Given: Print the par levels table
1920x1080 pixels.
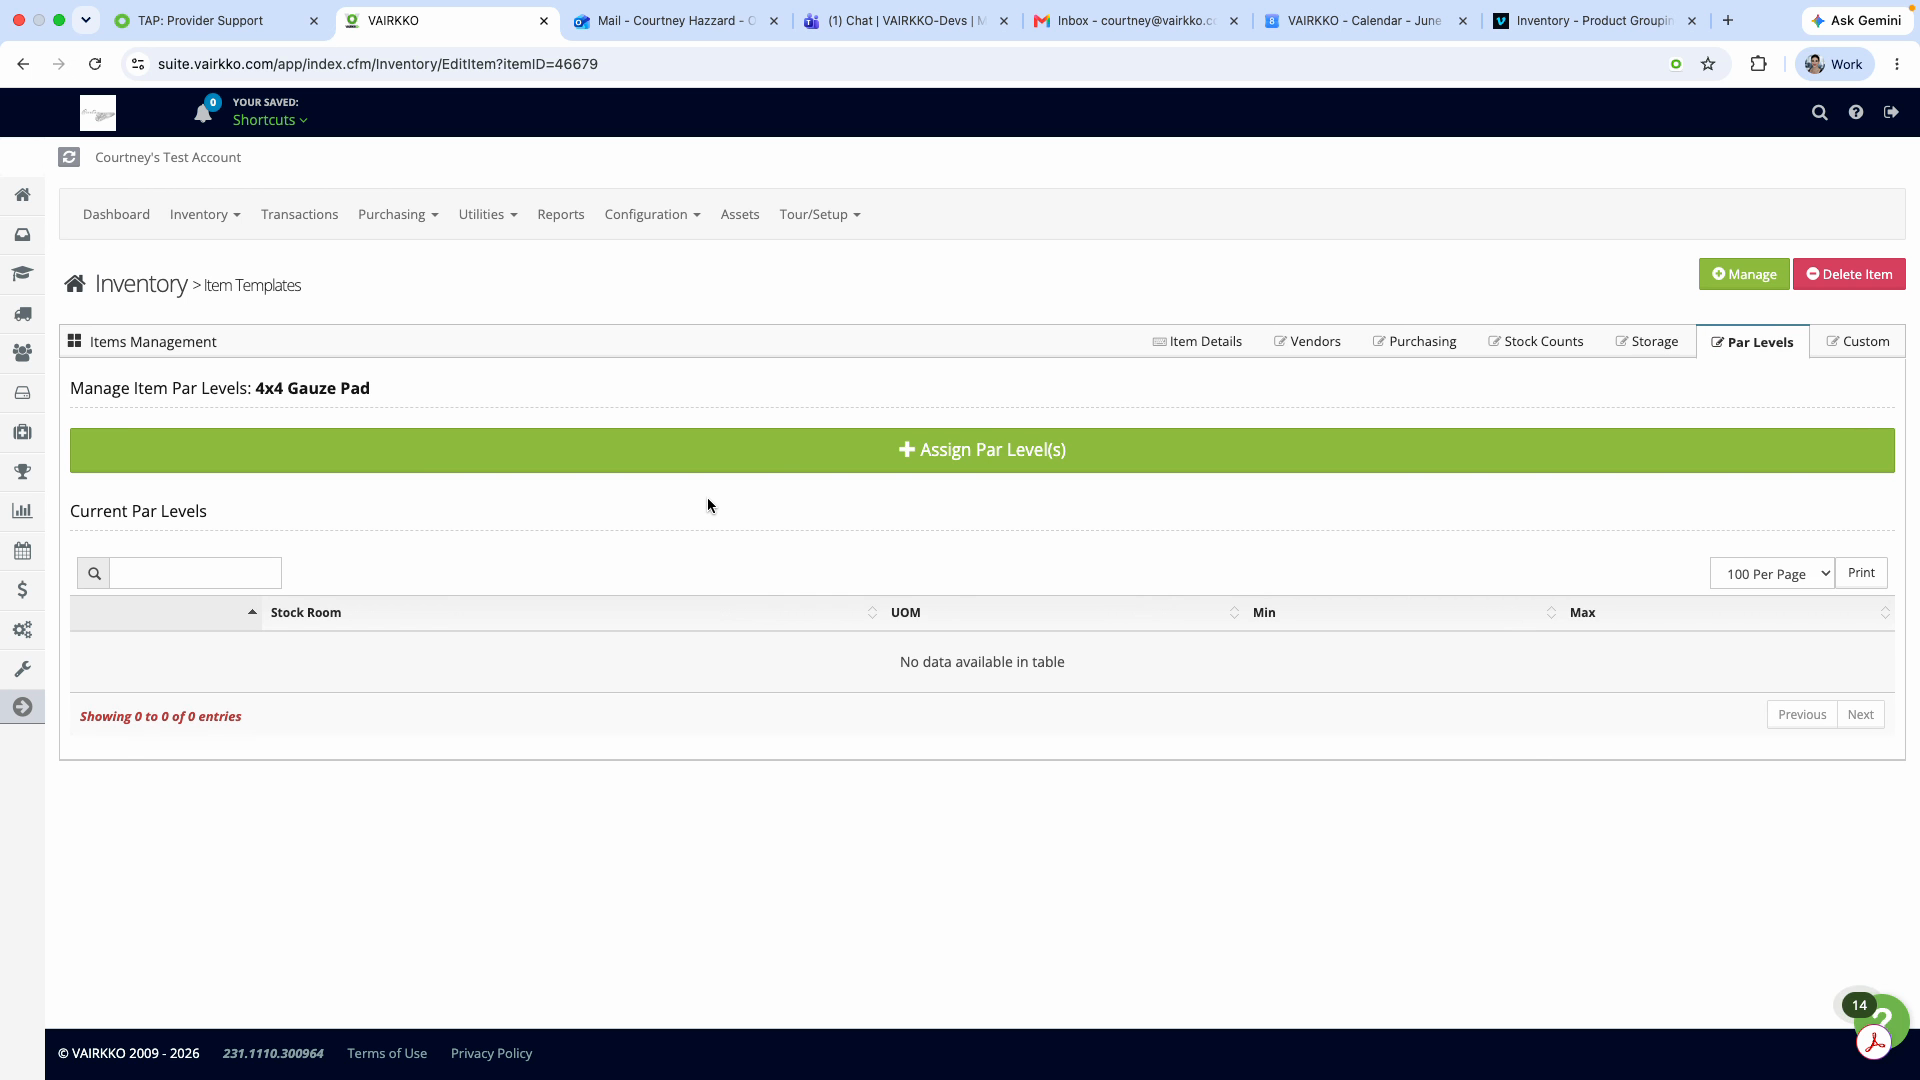Looking at the screenshot, I should click(x=1861, y=573).
